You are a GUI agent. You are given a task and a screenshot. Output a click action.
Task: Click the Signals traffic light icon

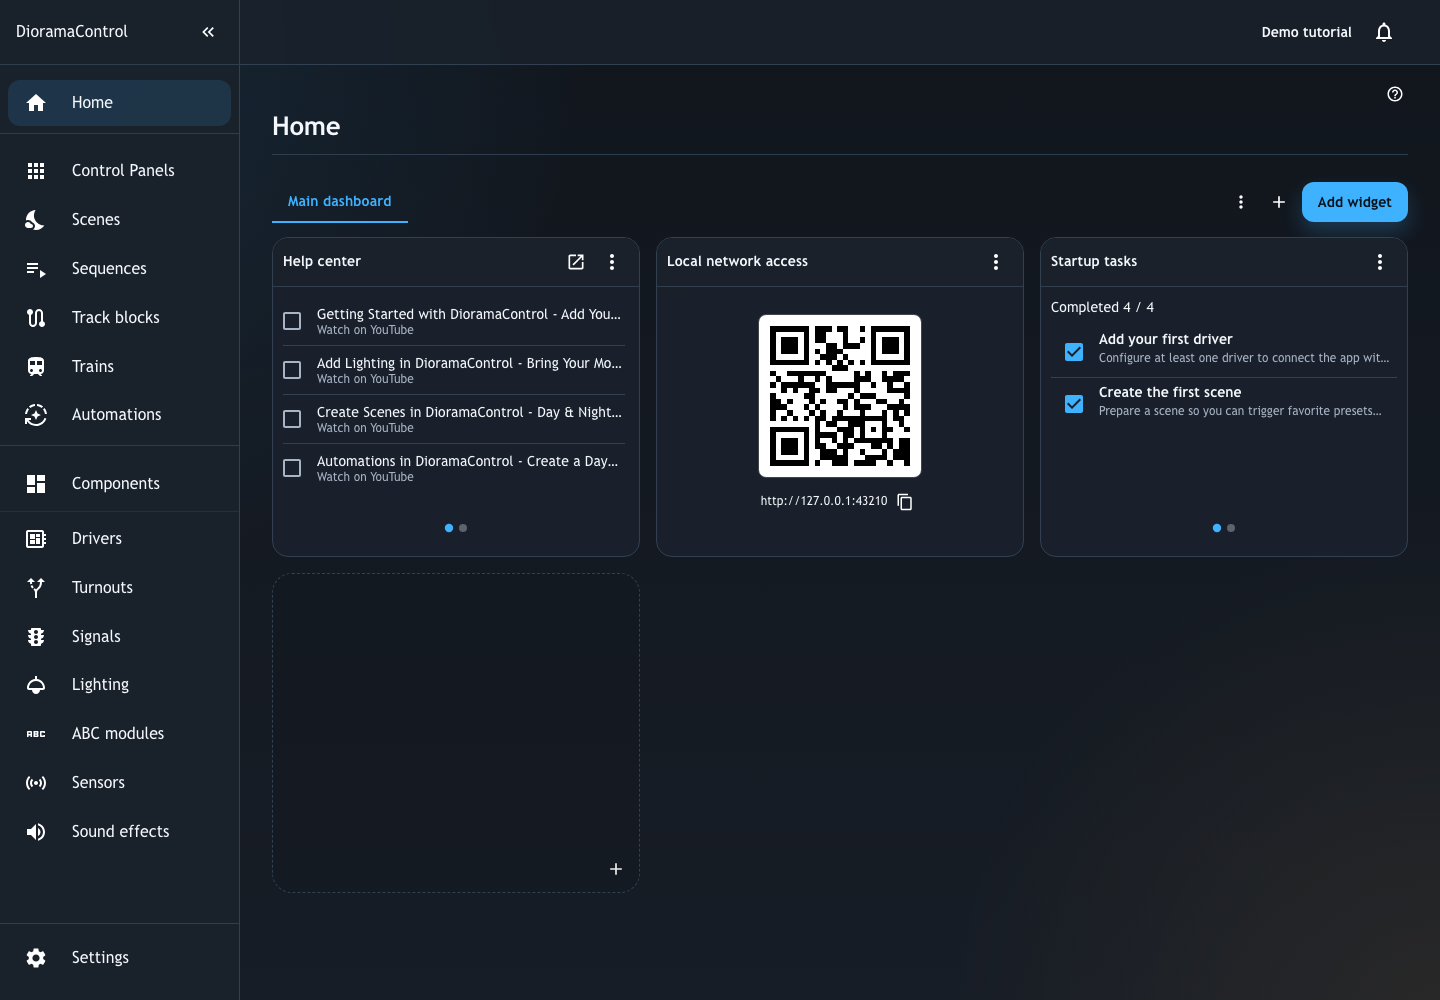point(36,637)
